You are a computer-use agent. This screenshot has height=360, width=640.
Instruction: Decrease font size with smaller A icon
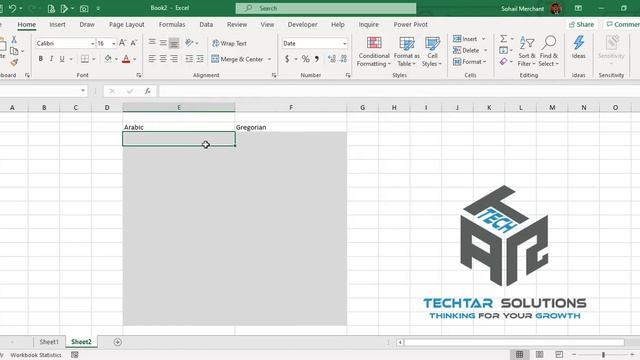[x=133, y=43]
